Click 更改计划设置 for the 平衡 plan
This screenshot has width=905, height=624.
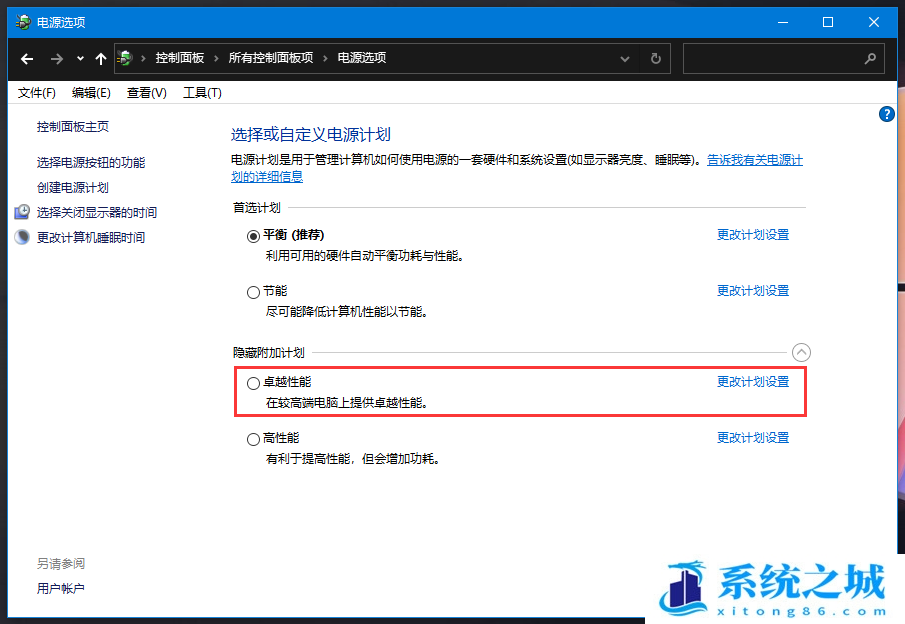752,235
